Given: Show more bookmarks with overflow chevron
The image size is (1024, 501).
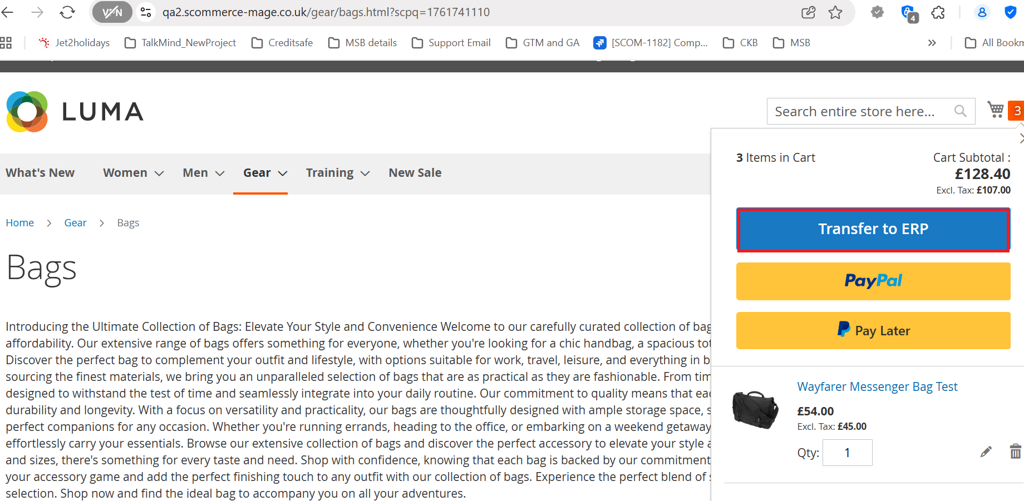Looking at the screenshot, I should point(932,43).
